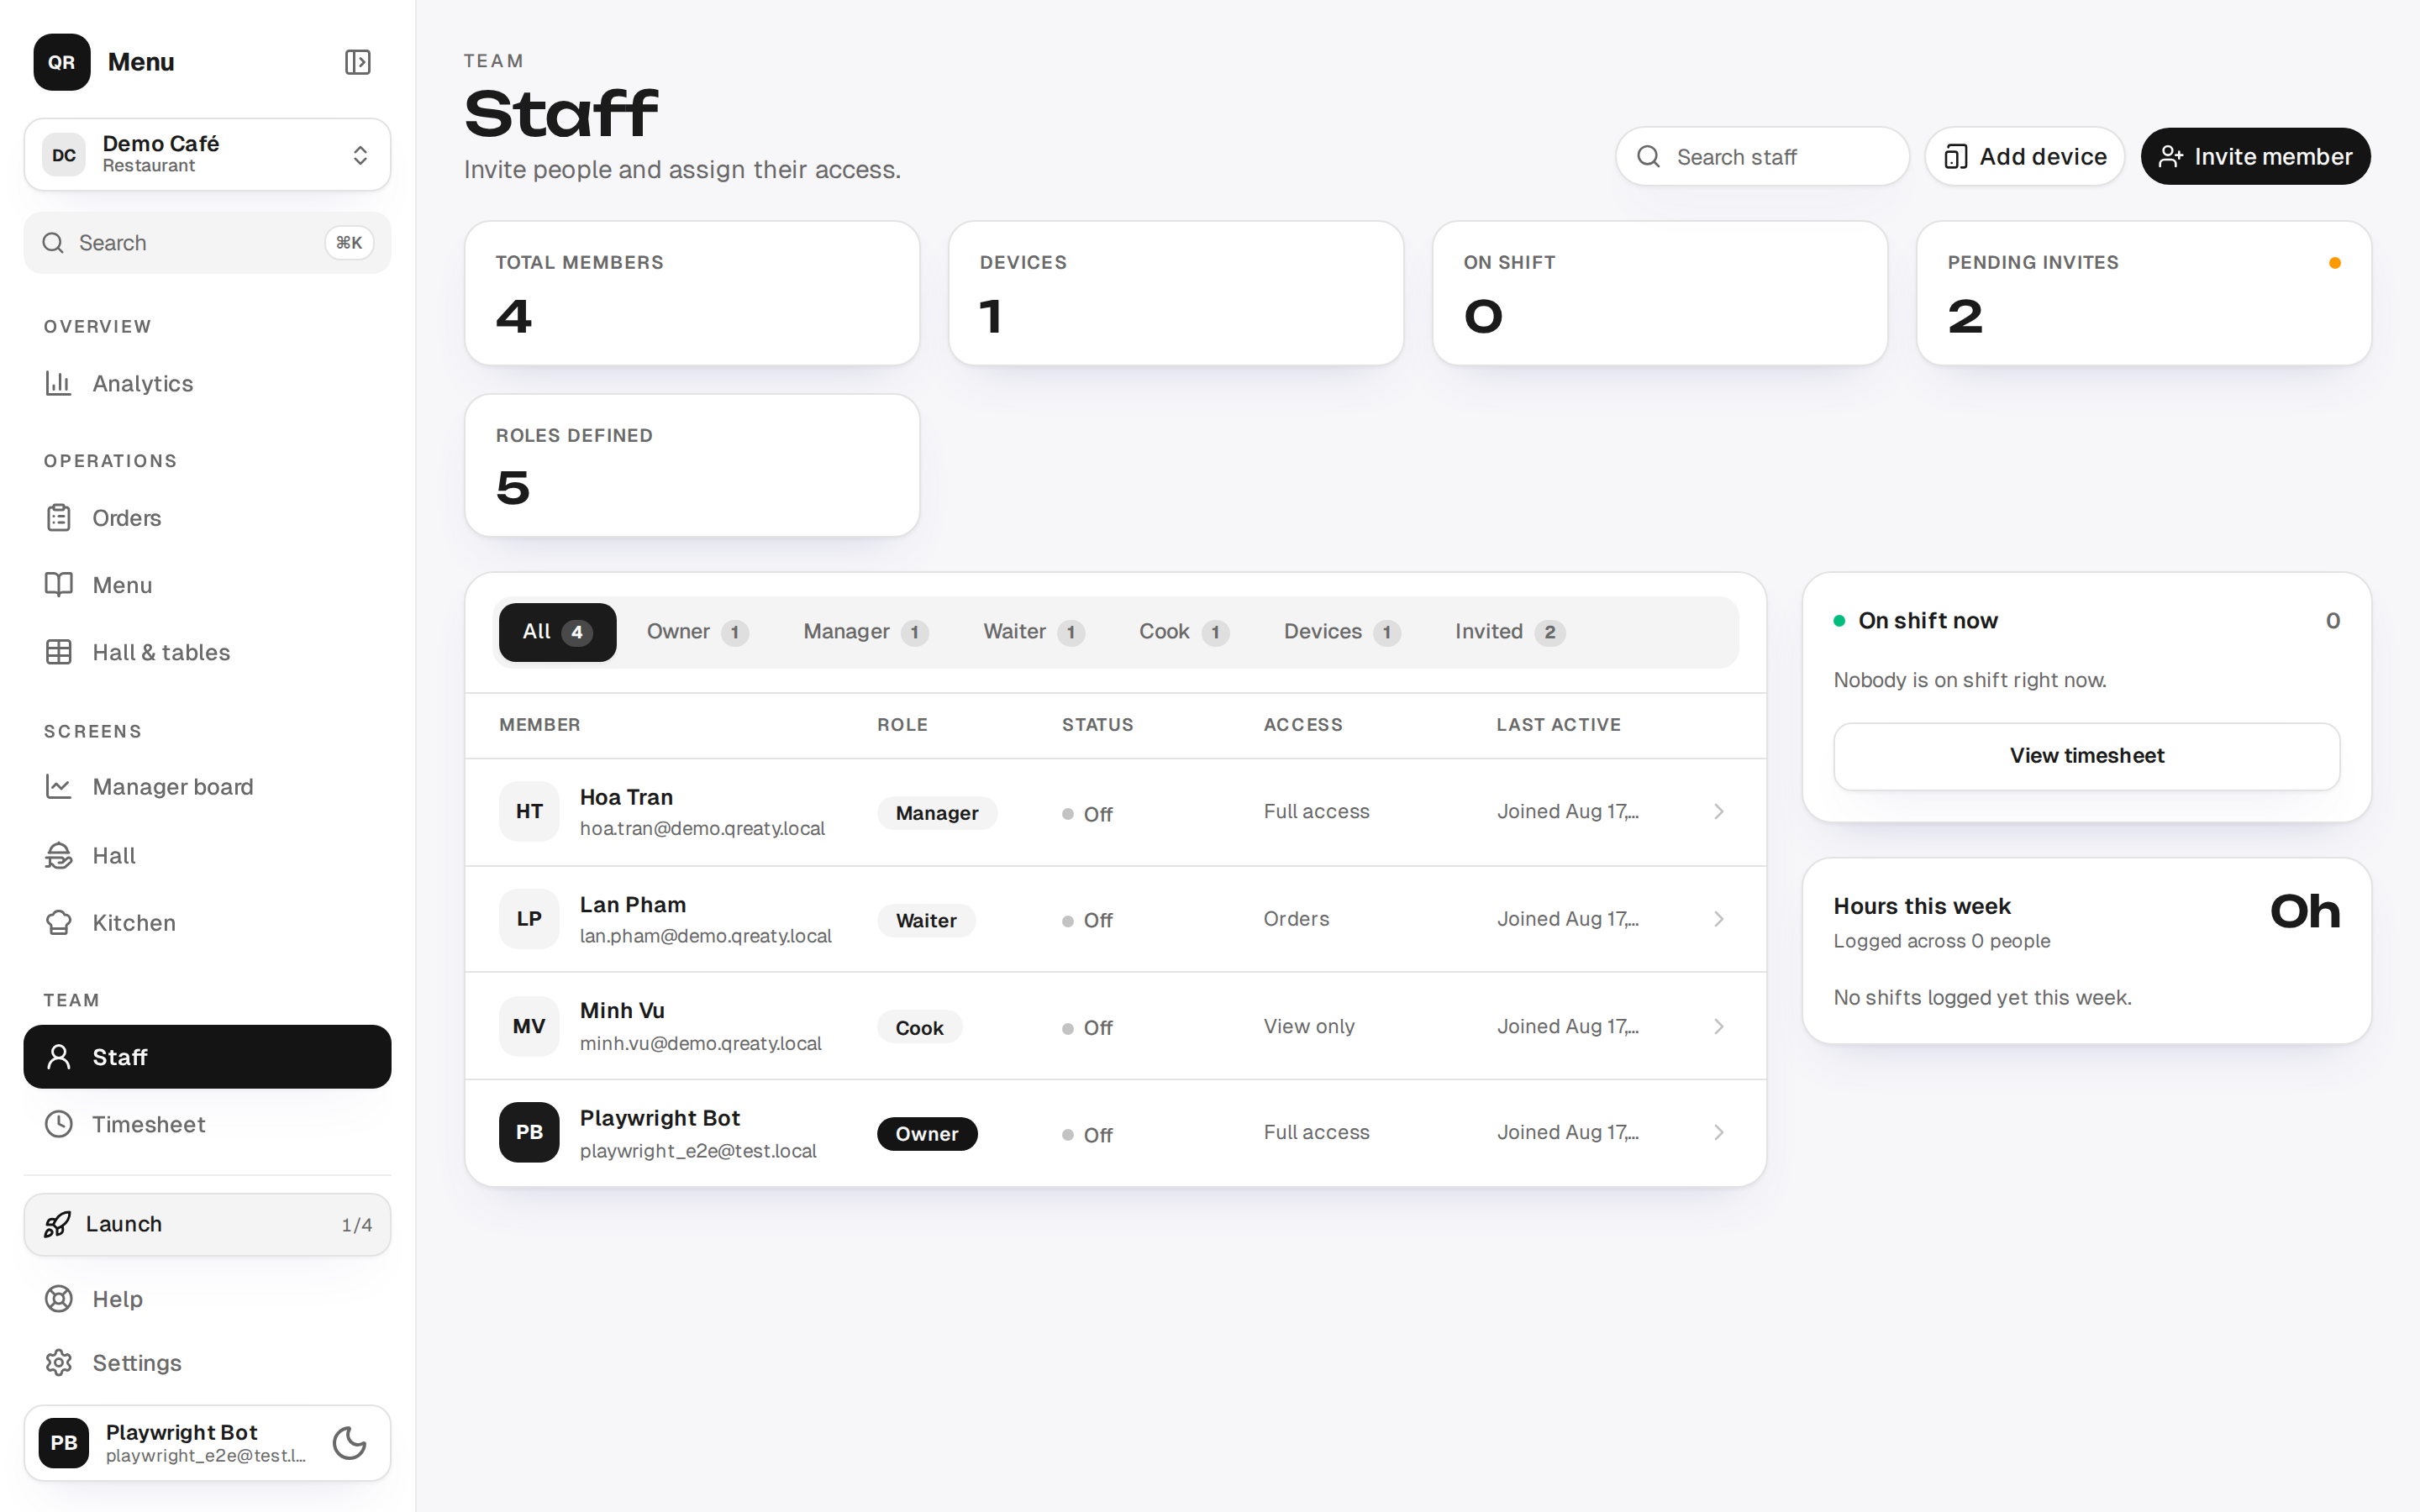
Task: Switch to Invited tab
Action: (x=1510, y=632)
